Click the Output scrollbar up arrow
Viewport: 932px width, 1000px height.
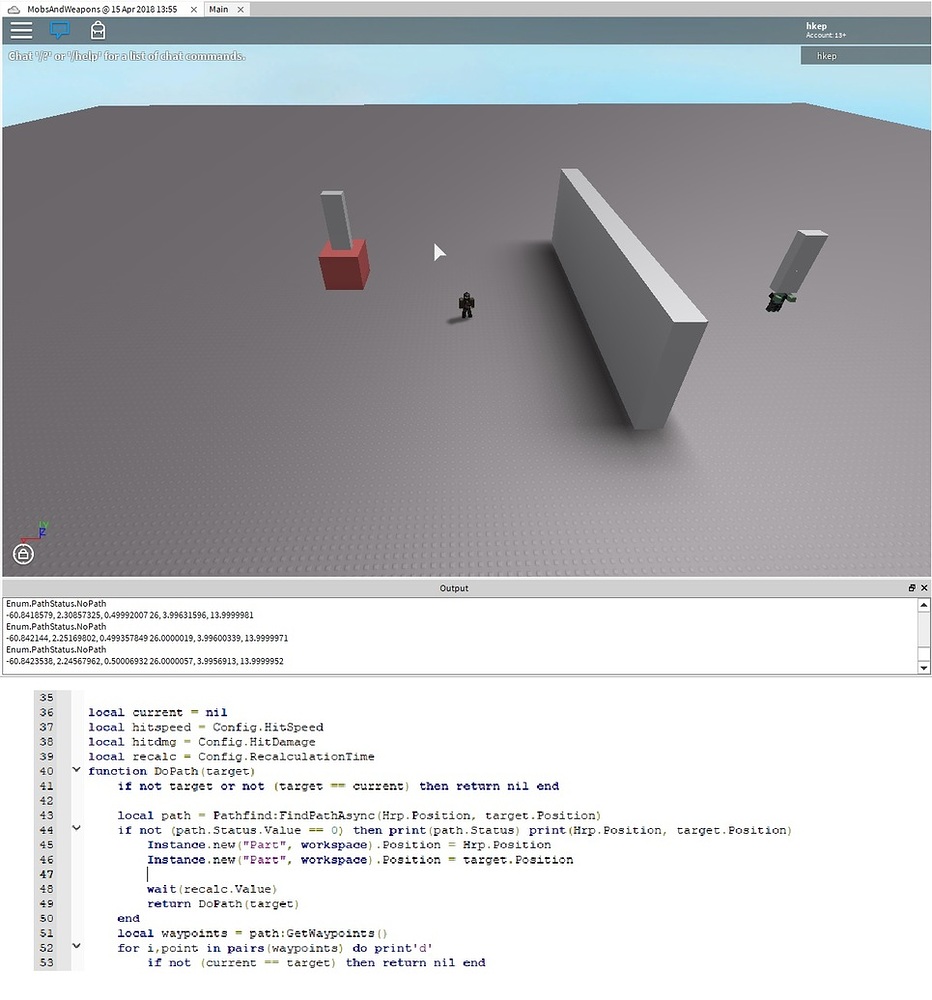[x=924, y=604]
